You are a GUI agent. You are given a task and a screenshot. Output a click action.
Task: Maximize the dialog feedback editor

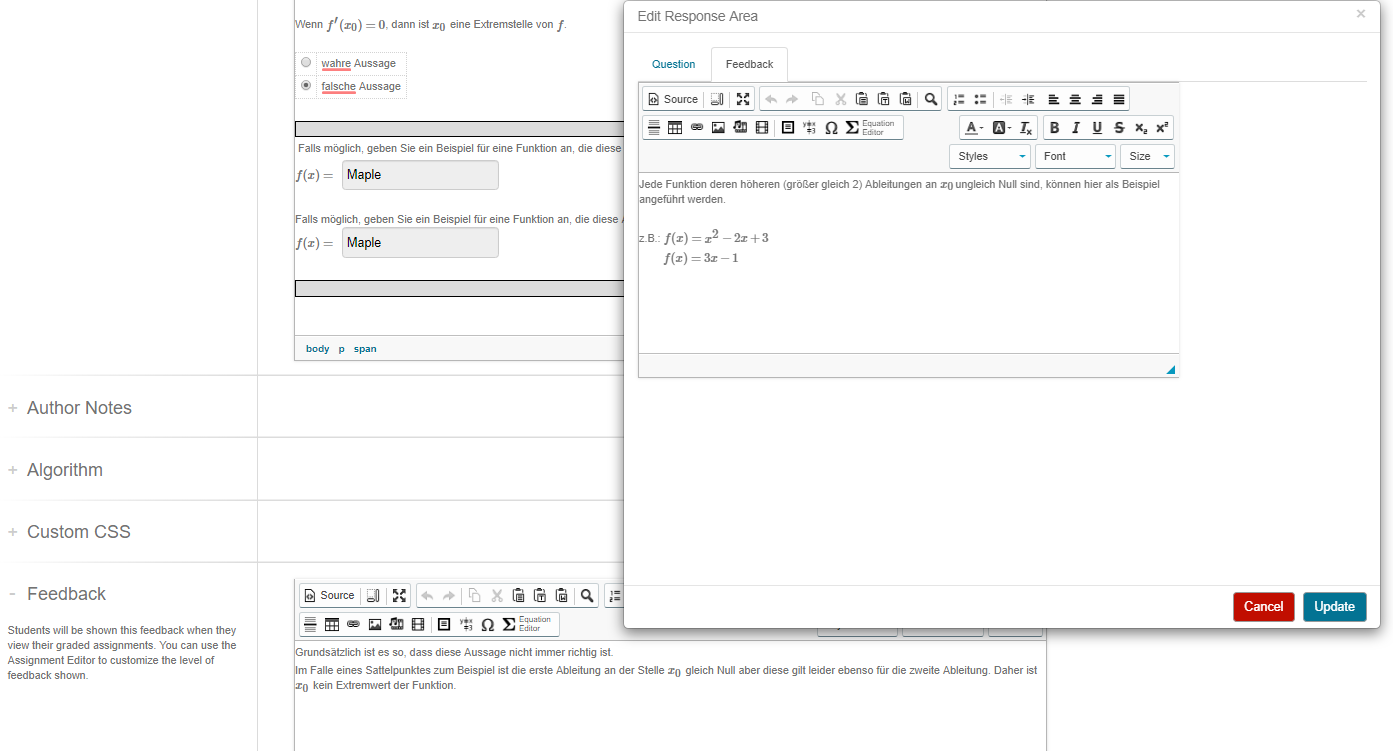point(743,99)
